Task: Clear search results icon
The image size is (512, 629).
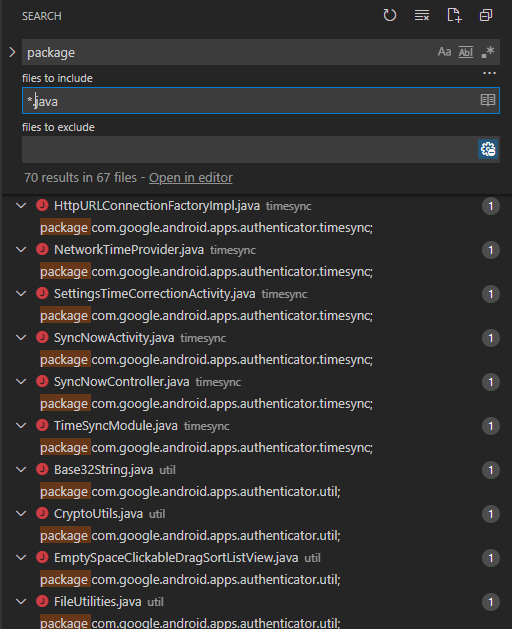Action: [x=422, y=16]
